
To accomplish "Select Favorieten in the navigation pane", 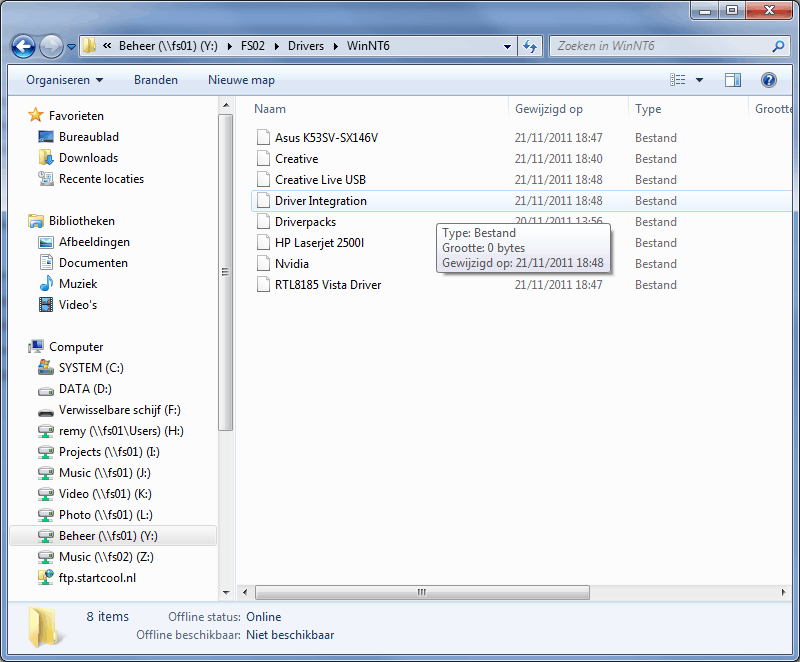I will click(76, 116).
